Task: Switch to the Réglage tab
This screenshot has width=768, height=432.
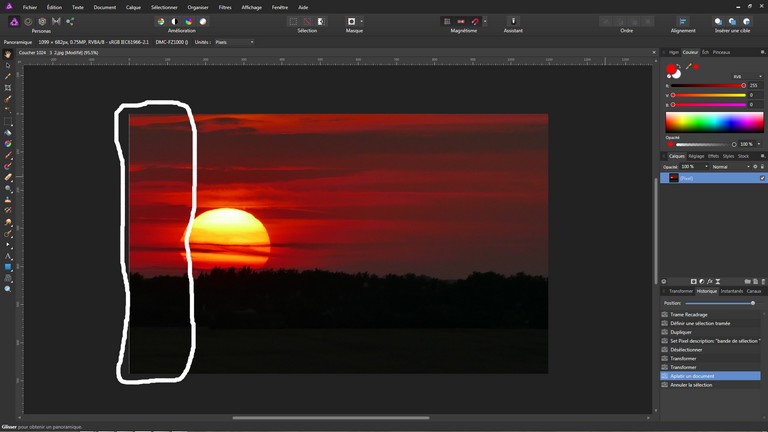Action: point(696,156)
